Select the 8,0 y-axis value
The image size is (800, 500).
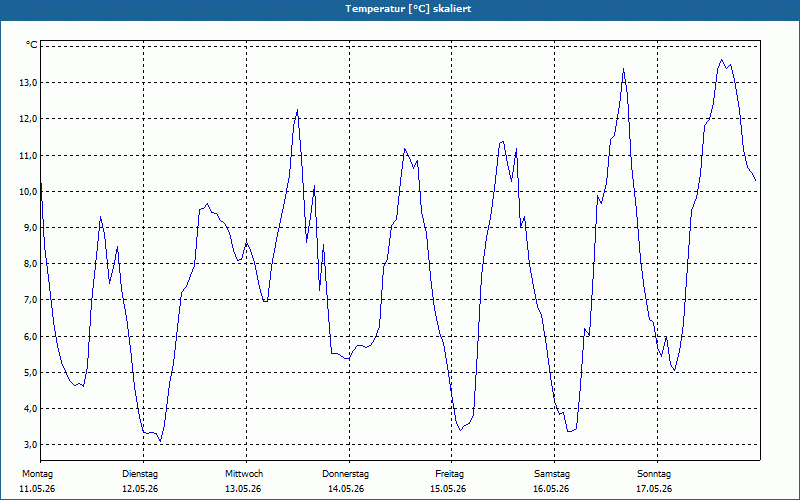click(x=30, y=264)
